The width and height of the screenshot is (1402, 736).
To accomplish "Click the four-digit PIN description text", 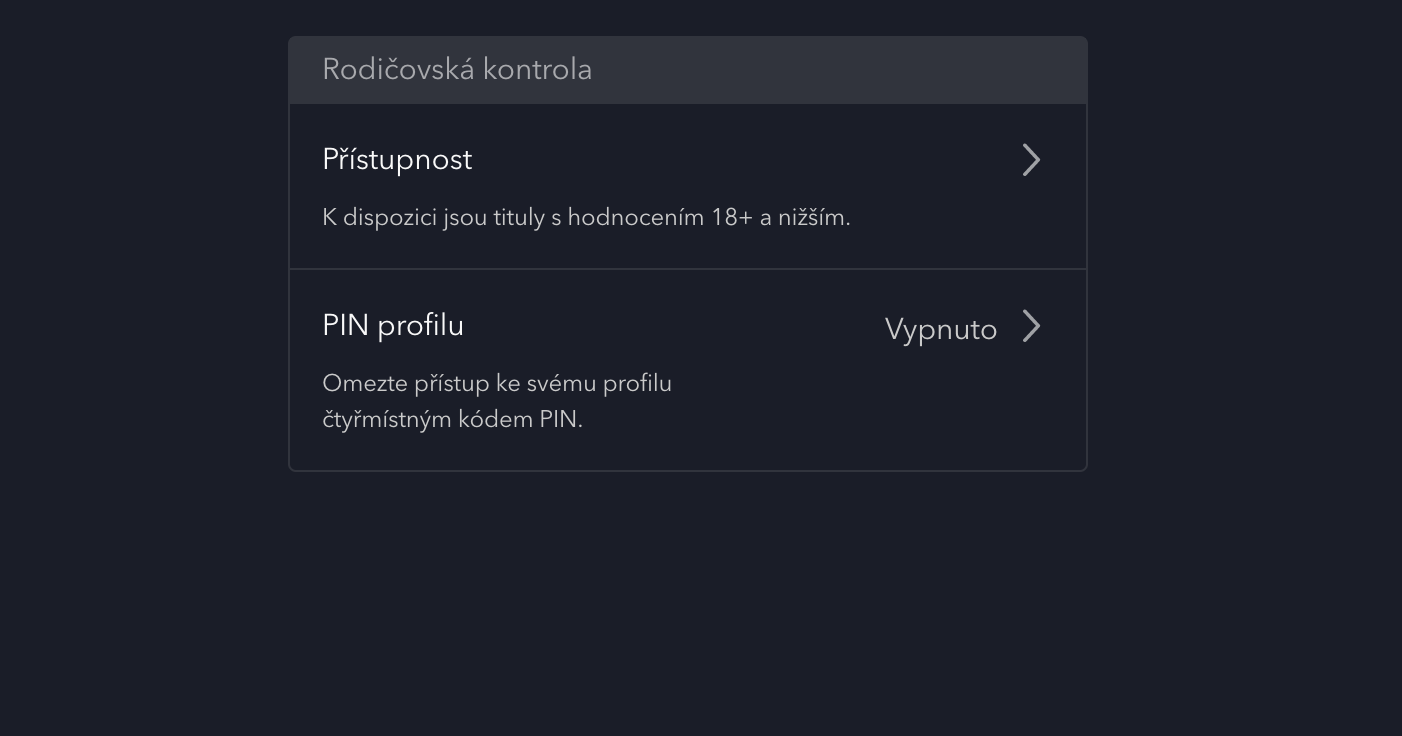I will pyautogui.click(x=497, y=401).
